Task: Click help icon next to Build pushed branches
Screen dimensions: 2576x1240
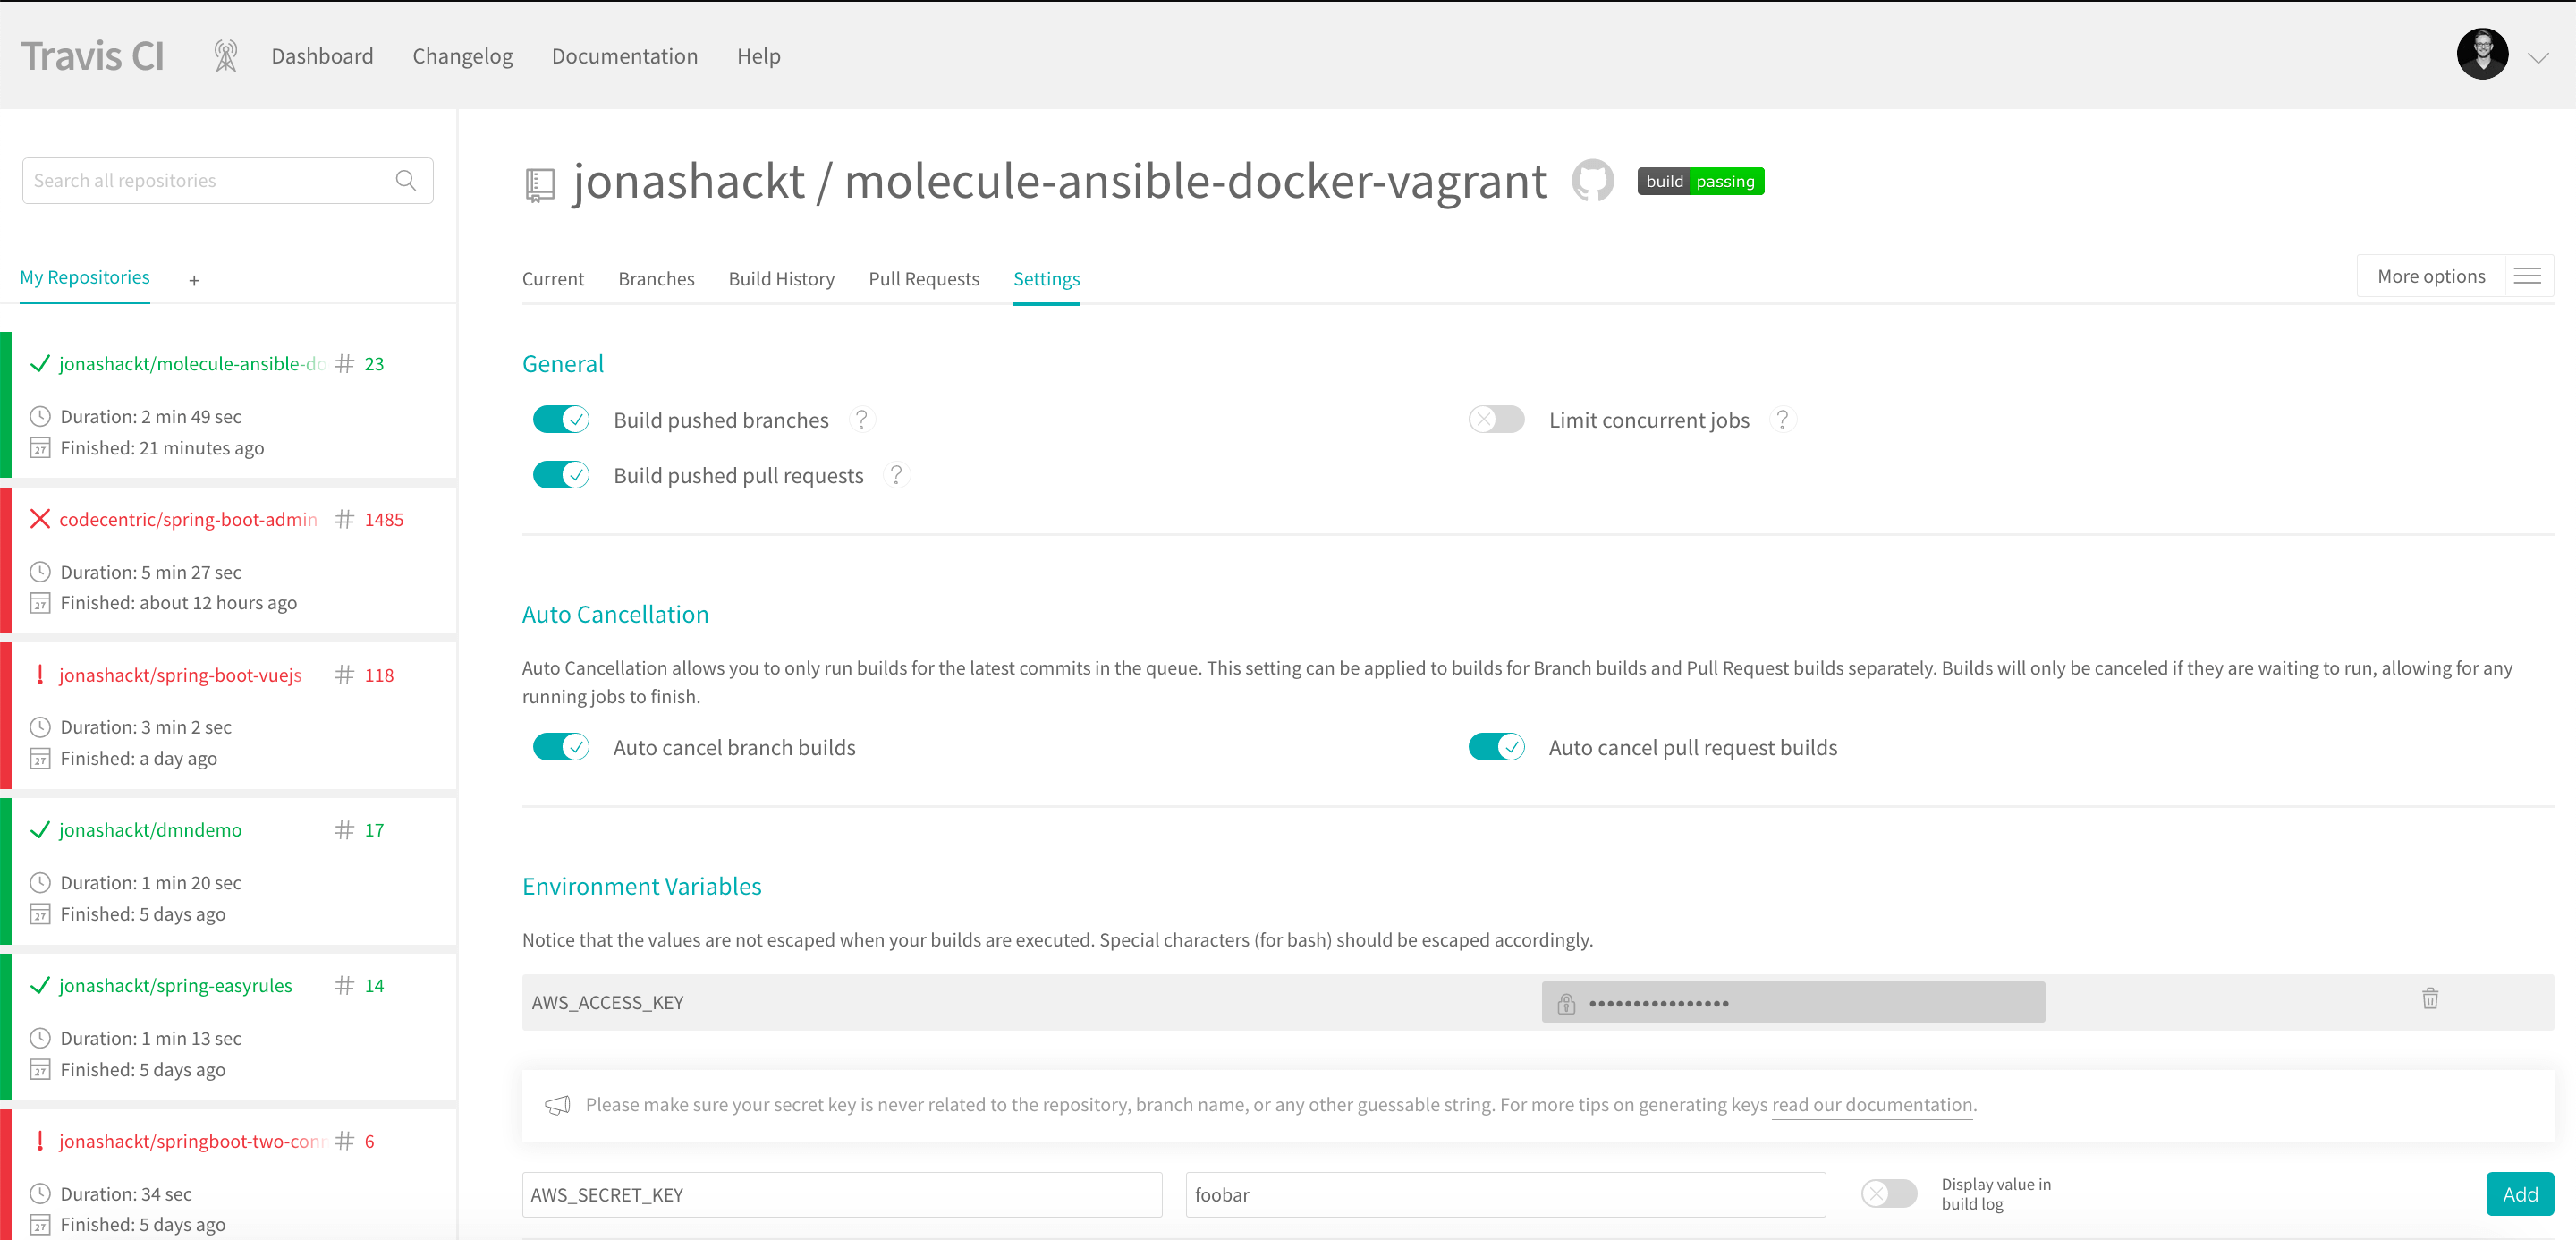Action: (x=861, y=419)
